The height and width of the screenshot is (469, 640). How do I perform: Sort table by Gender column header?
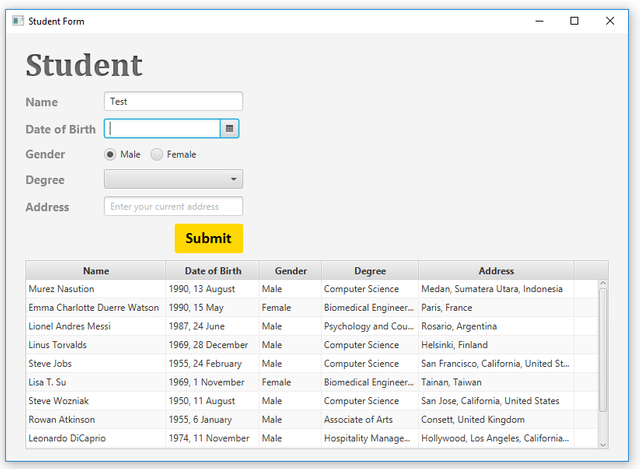pos(291,271)
